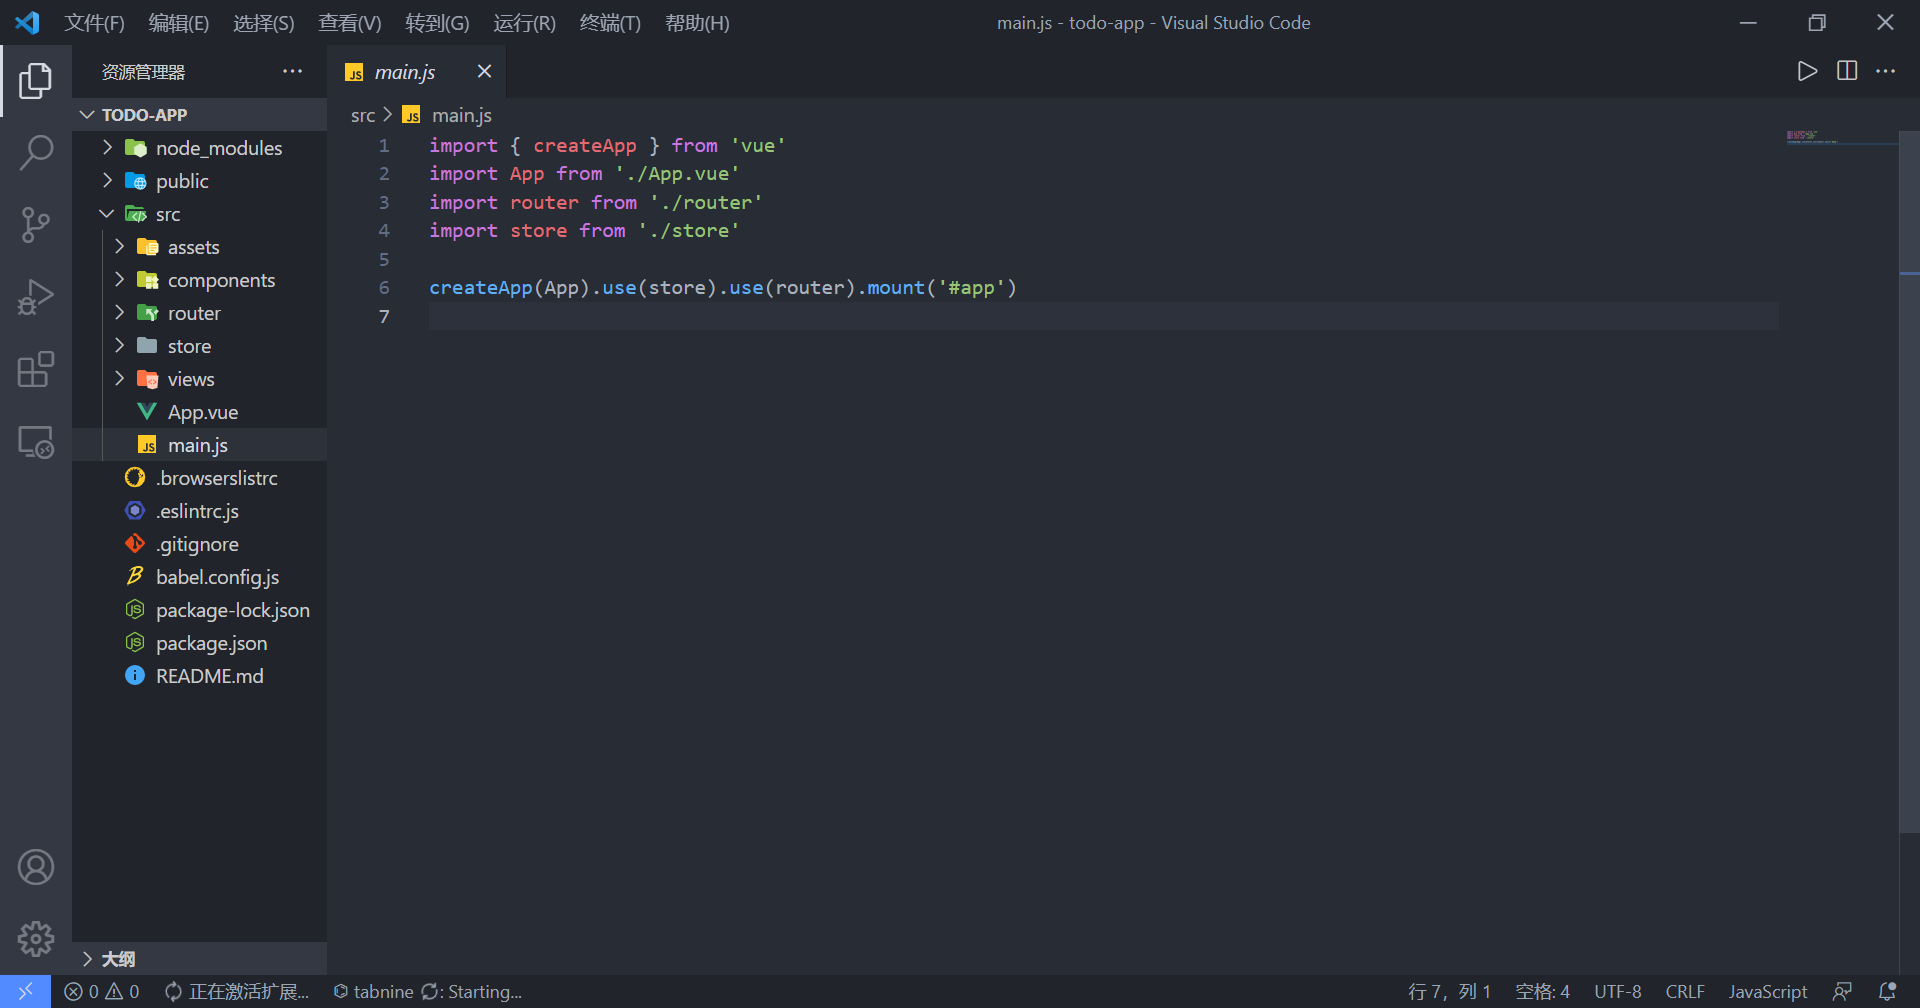Screen dimensions: 1920x1008
Task: Expand the public folder
Action: tap(199, 181)
